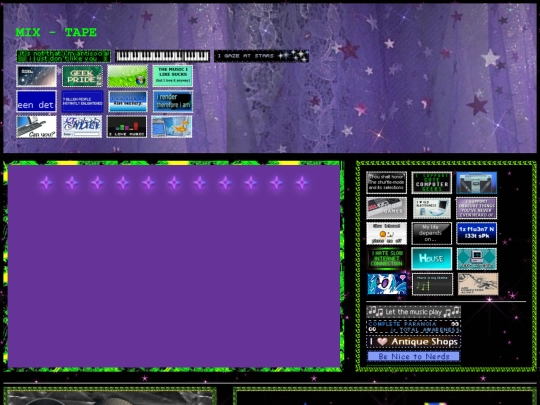Image resolution: width=540 pixels, height=405 pixels.
Task: Click the blue 'een det' scrolling stamp
Action: 37,102
